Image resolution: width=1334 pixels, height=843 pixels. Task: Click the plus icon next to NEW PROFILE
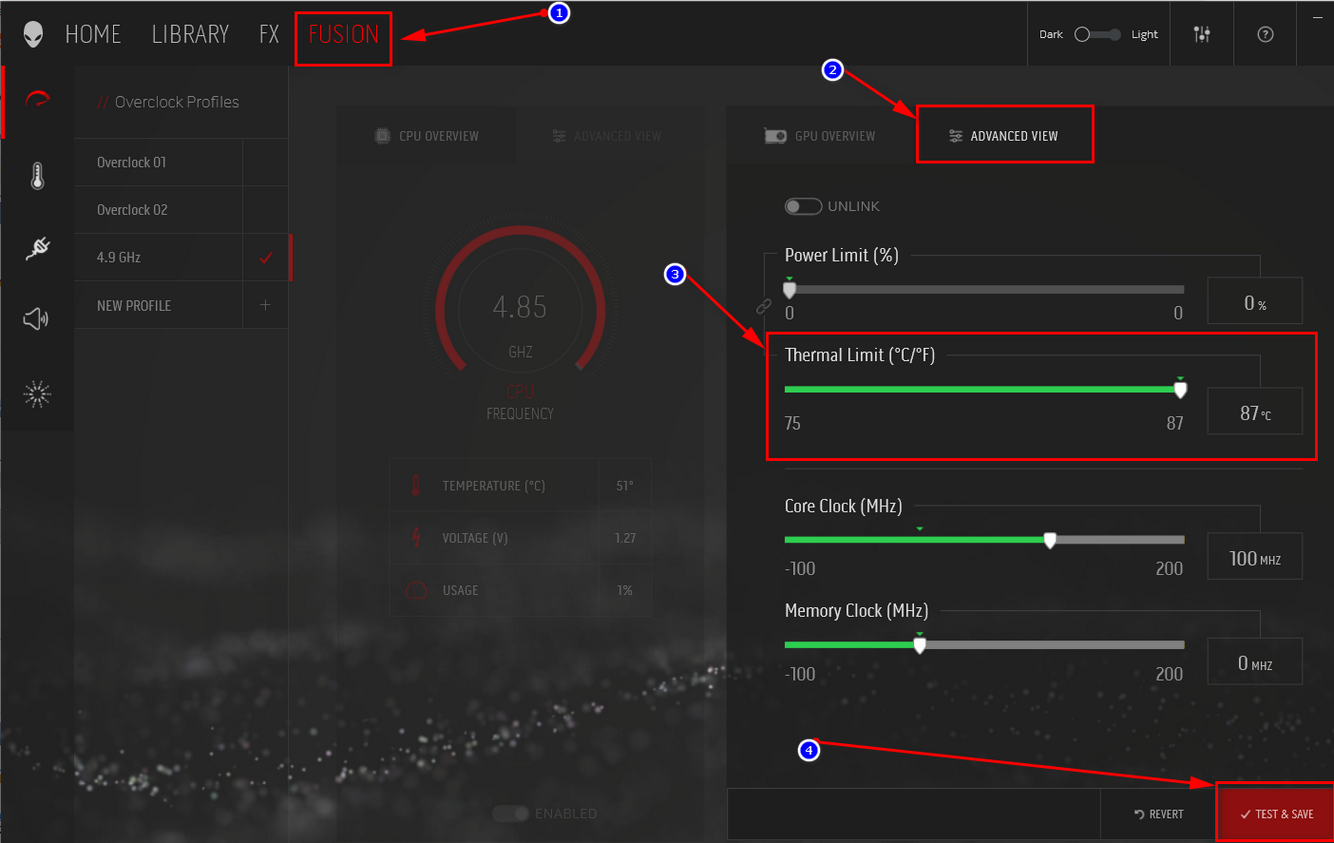click(x=265, y=305)
